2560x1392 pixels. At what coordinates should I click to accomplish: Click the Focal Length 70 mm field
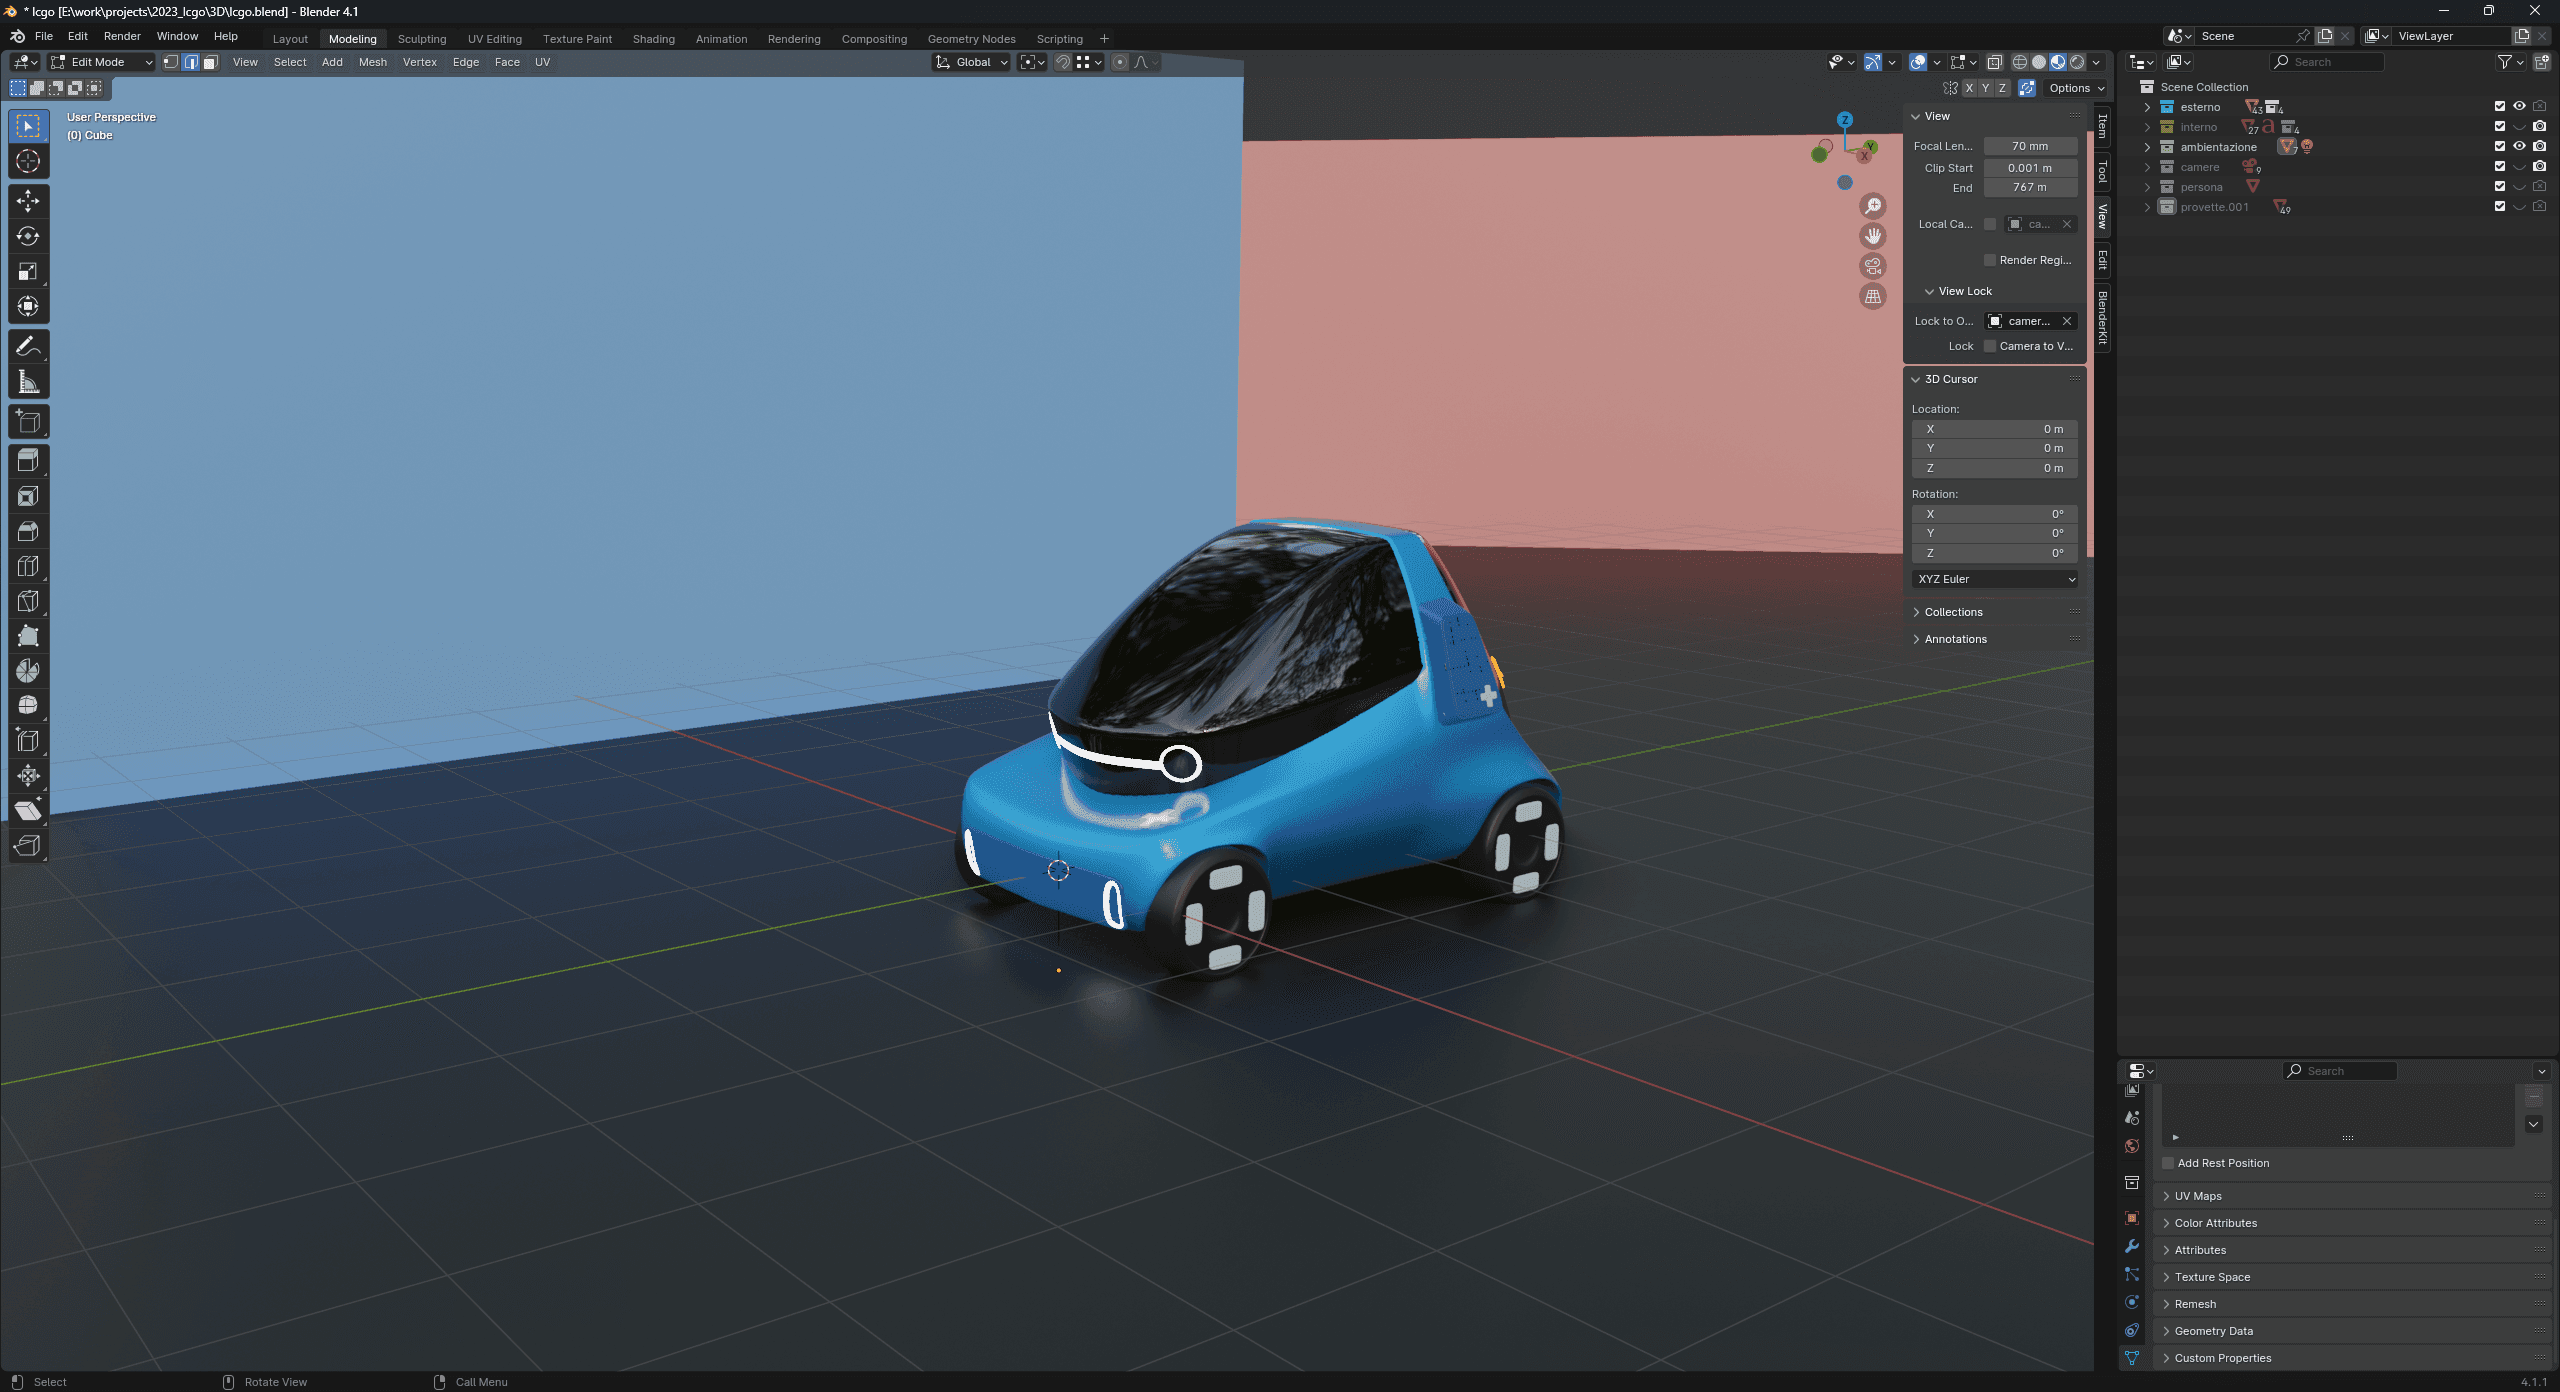(x=2030, y=146)
